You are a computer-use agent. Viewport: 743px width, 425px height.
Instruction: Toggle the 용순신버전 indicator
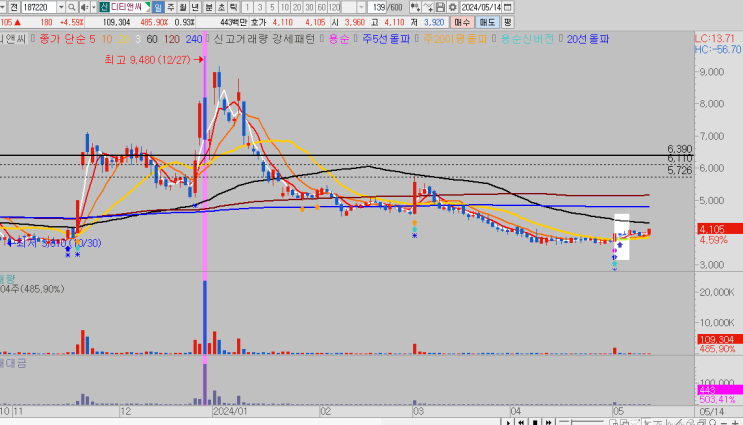click(527, 39)
